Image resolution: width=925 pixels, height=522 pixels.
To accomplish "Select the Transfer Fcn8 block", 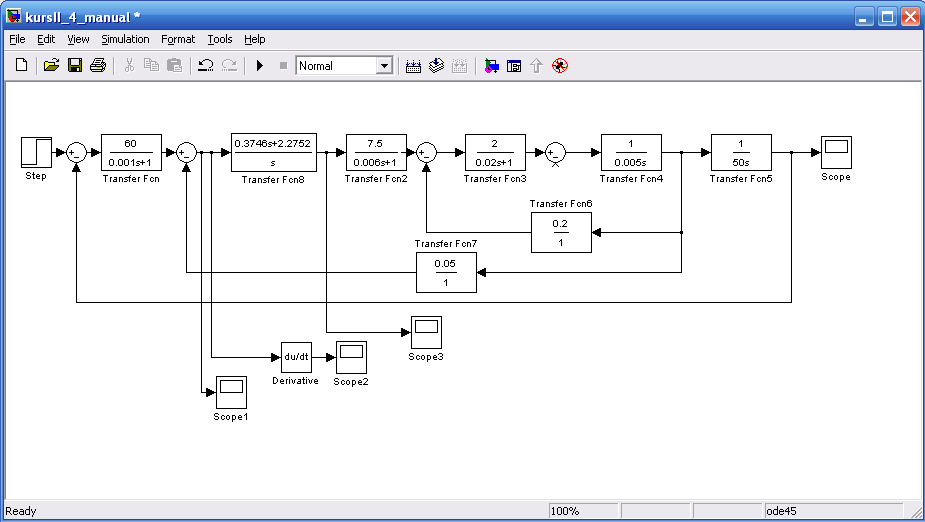I will point(273,152).
